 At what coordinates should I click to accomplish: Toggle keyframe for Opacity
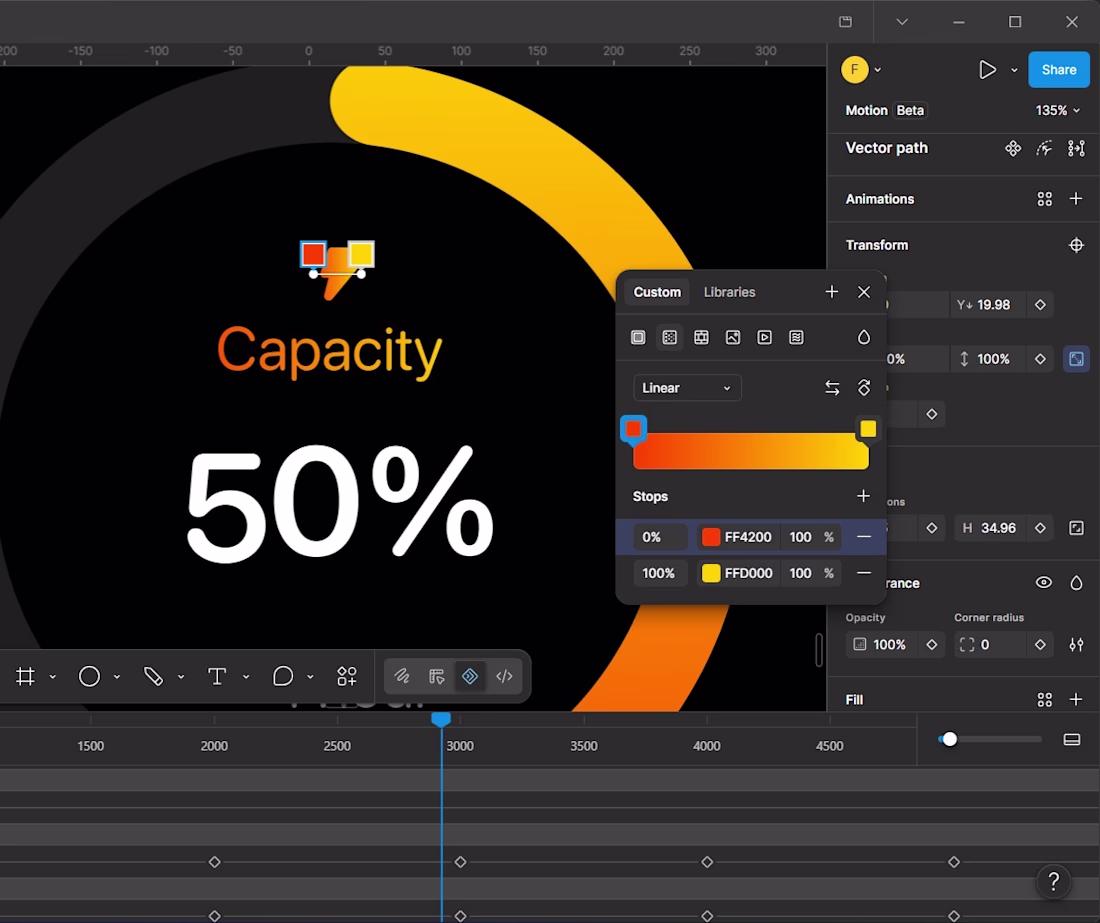[932, 645]
